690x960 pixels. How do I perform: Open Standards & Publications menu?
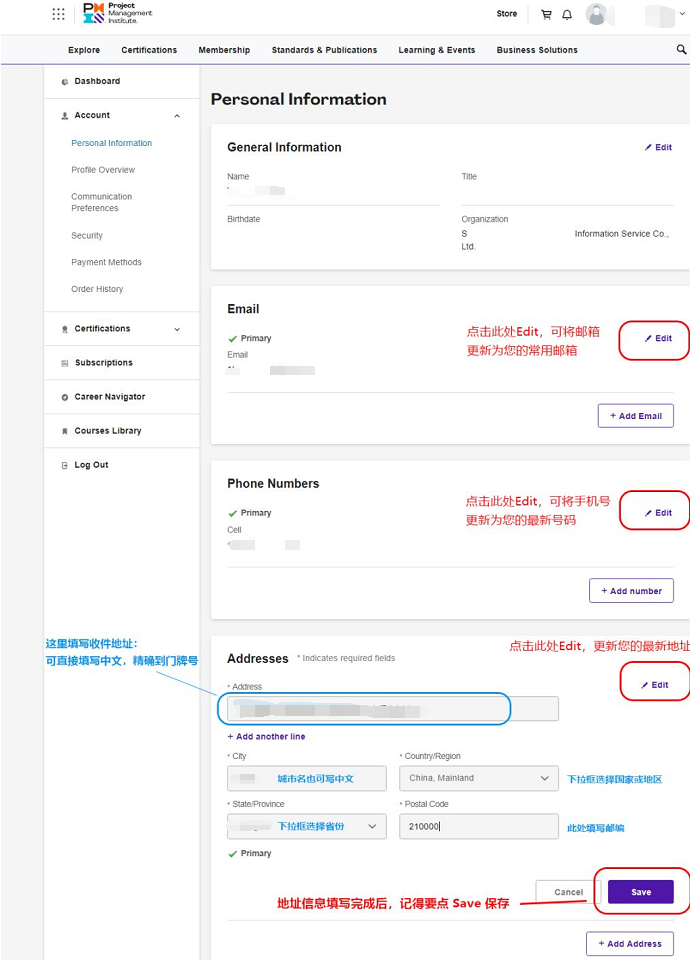pyautogui.click(x=324, y=50)
